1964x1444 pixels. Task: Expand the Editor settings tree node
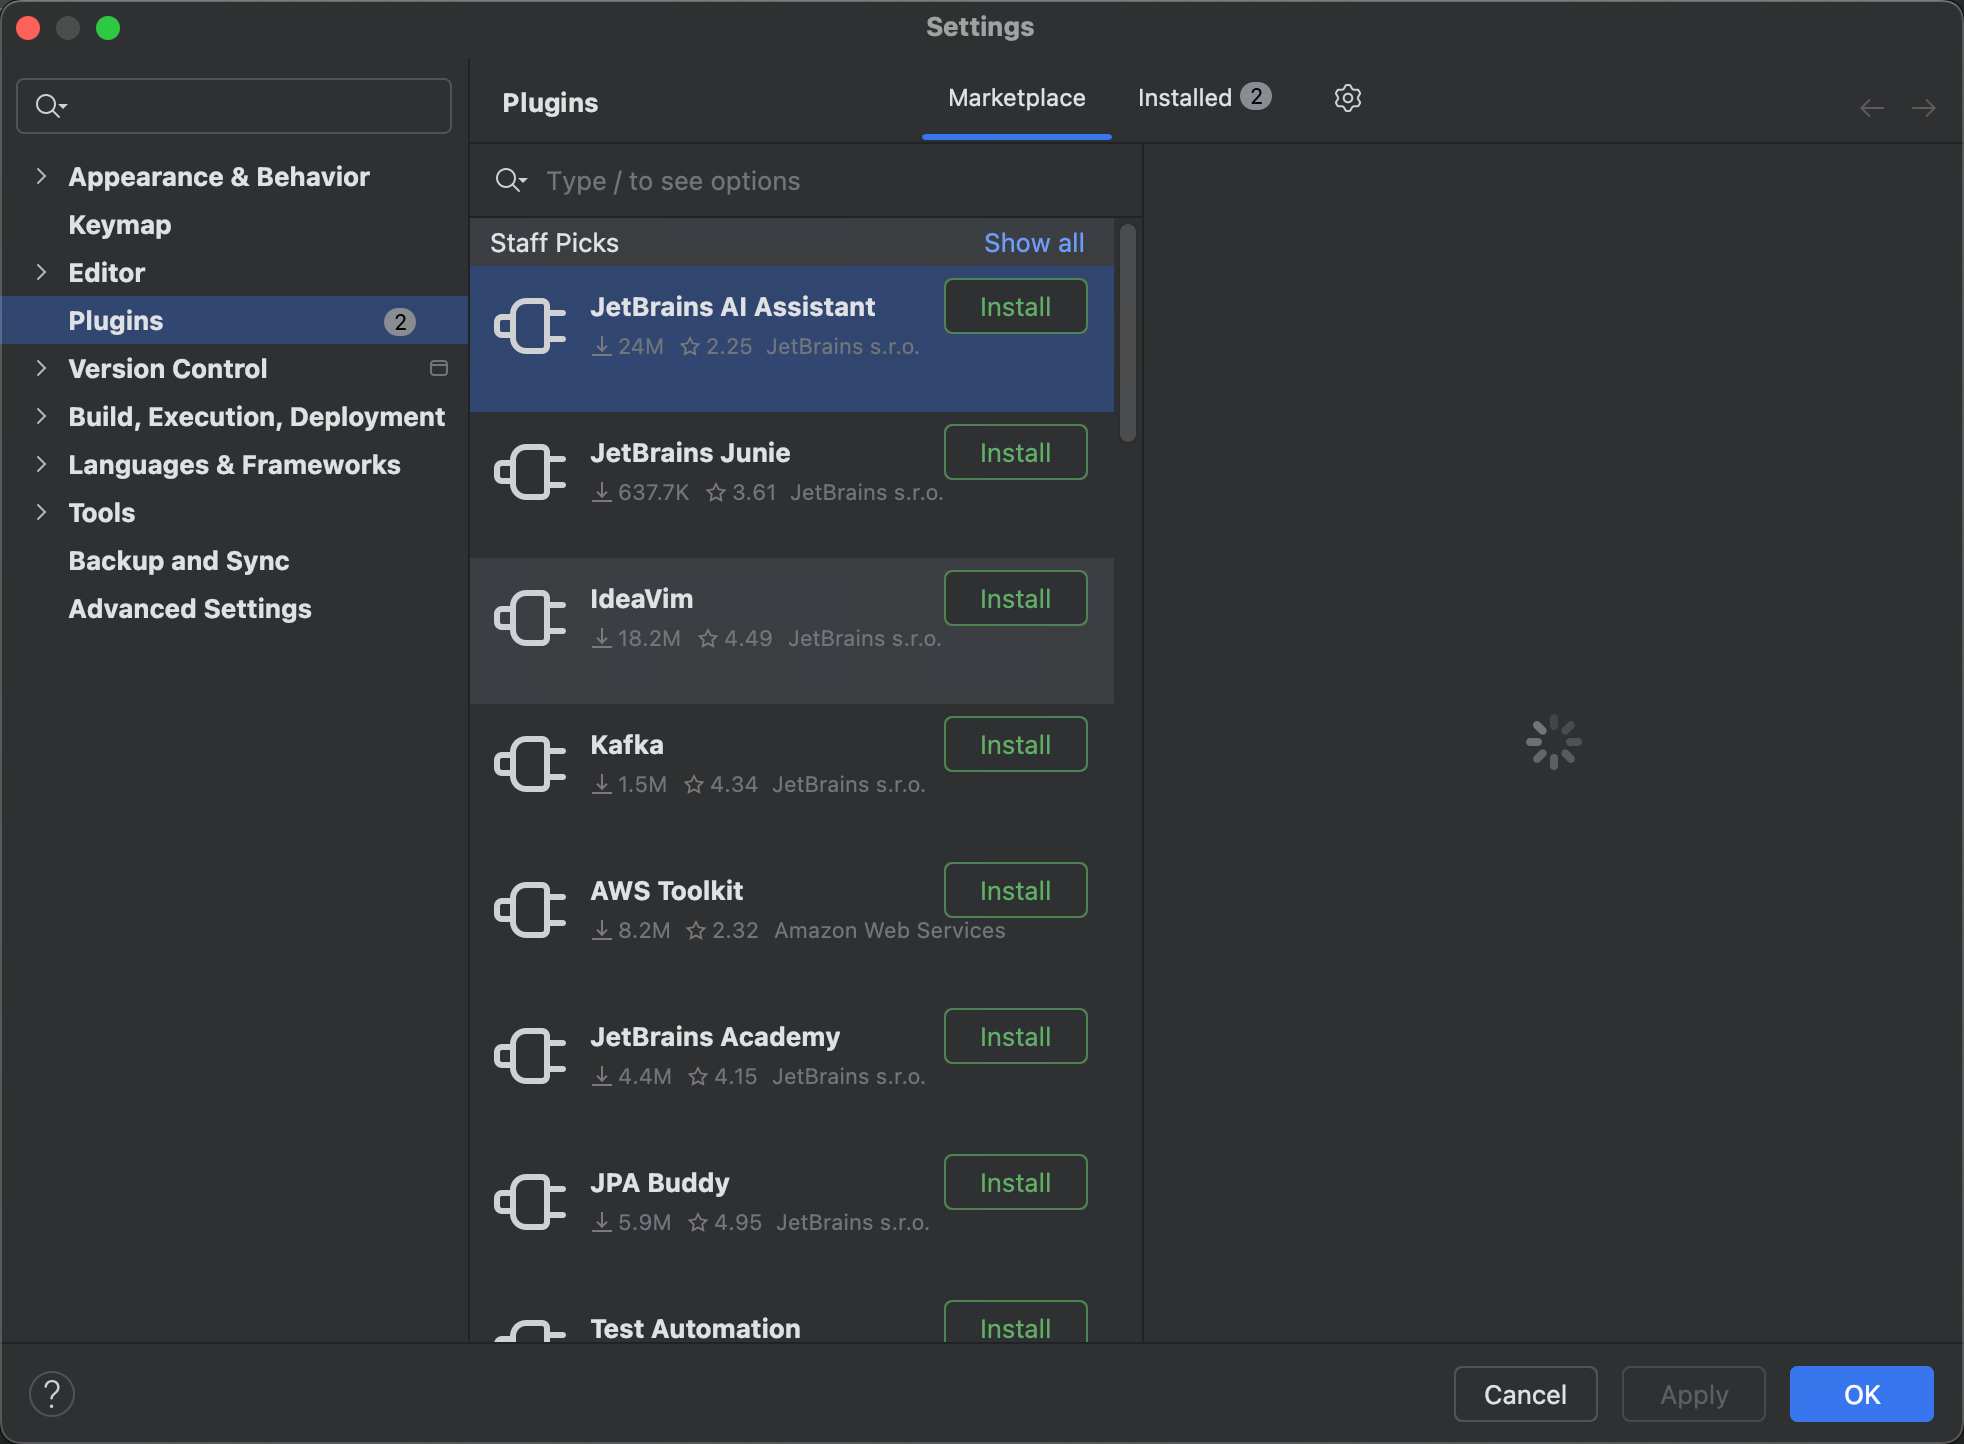tap(41, 272)
